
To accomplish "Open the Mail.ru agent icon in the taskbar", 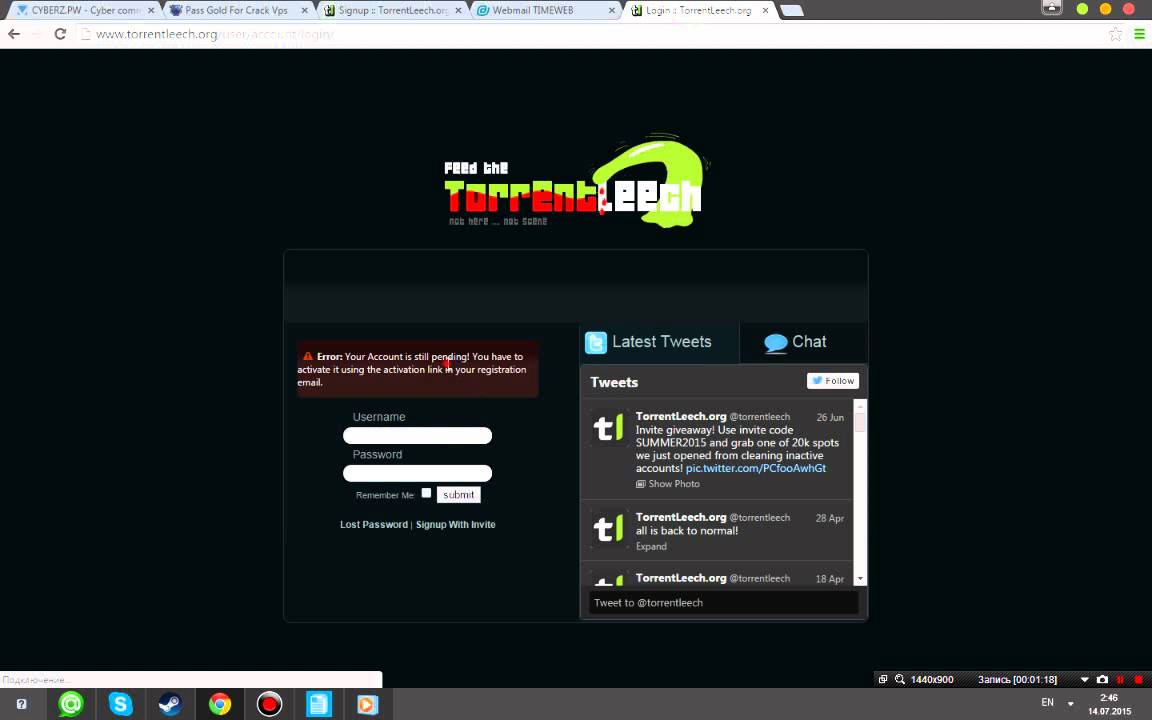I will point(71,705).
